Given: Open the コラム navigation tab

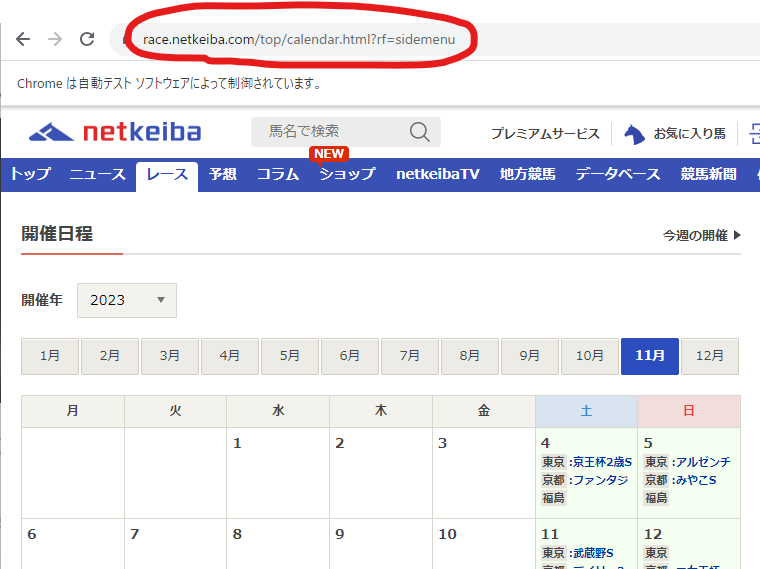Looking at the screenshot, I should (278, 174).
